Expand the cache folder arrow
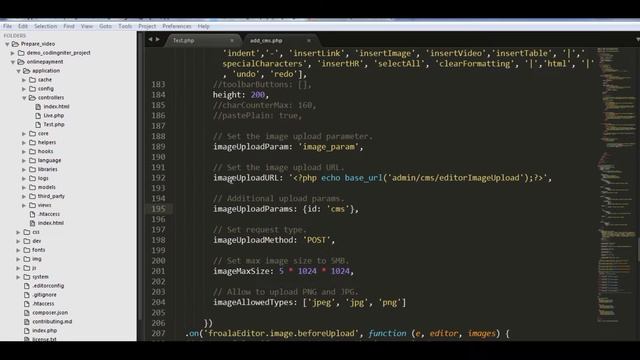The height and width of the screenshot is (360, 640). (24, 80)
